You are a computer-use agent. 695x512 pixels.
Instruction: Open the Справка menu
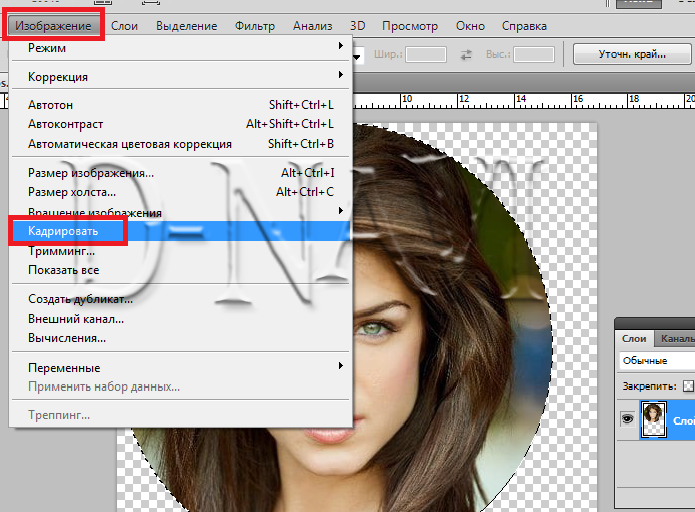pyautogui.click(x=524, y=26)
